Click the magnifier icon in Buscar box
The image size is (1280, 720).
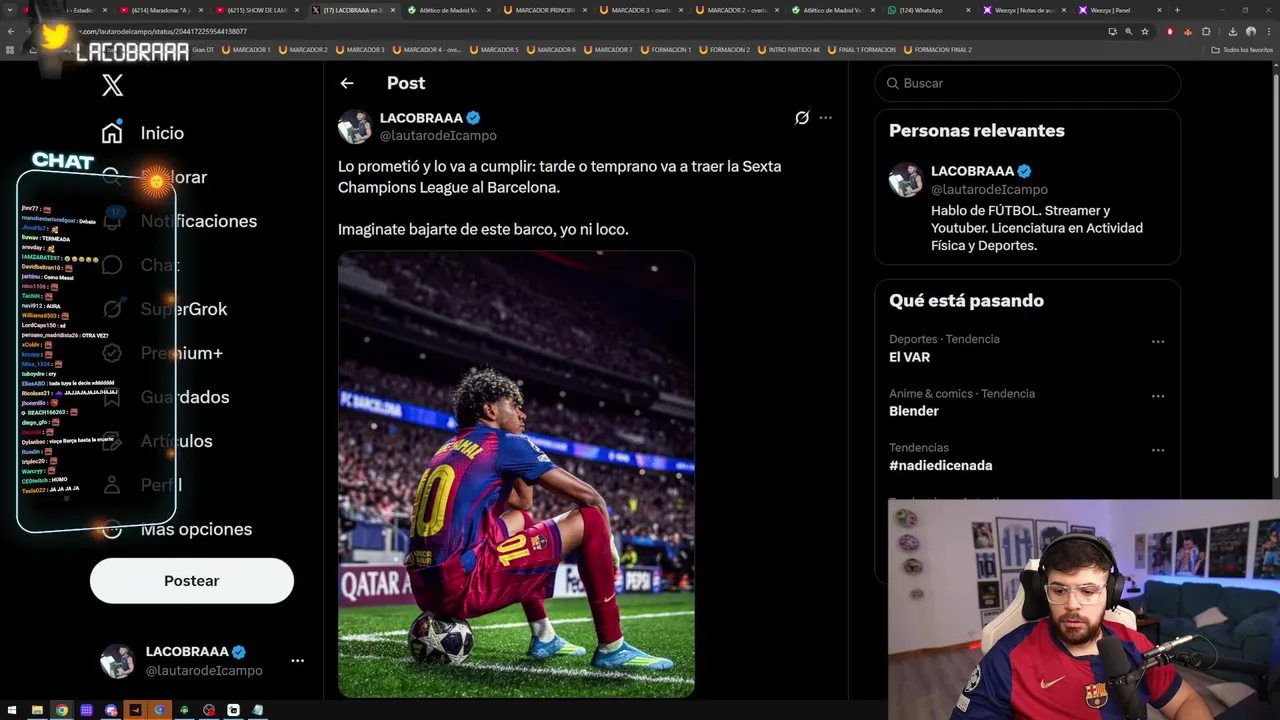[x=892, y=83]
